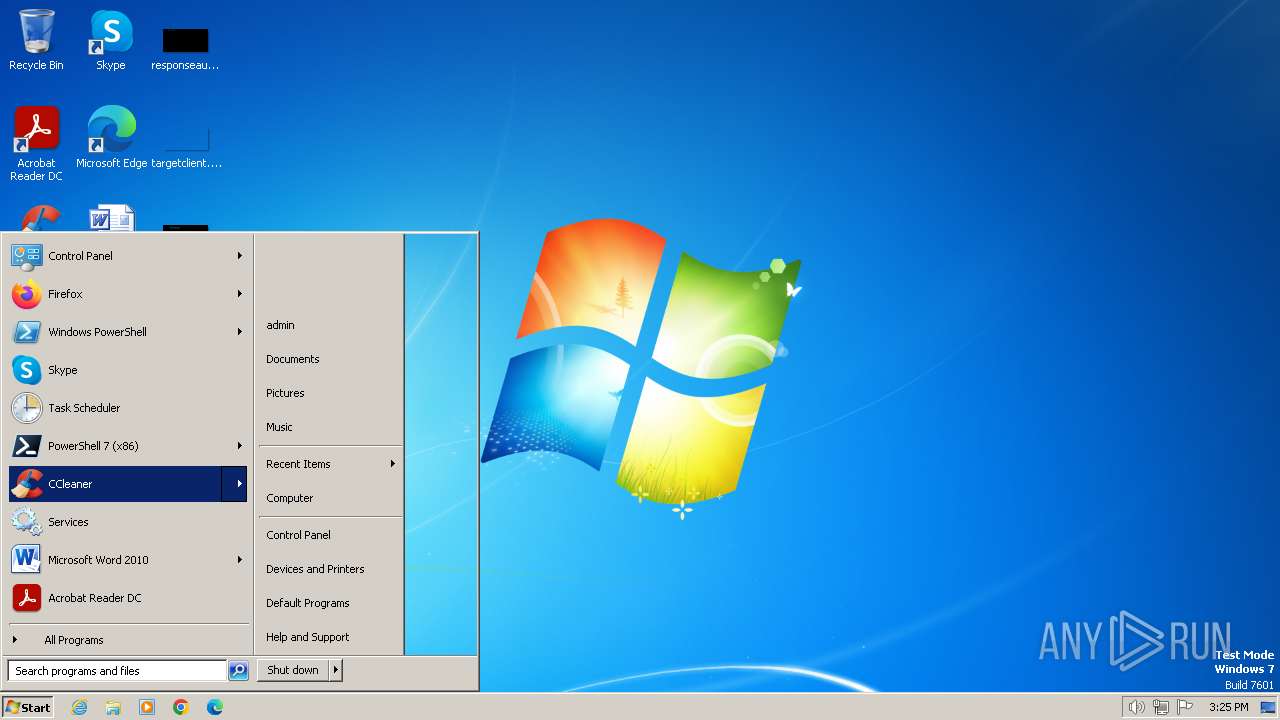Open the Microsoft Edge desktop shortcut
This screenshot has height=720, width=1280.
(x=111, y=137)
